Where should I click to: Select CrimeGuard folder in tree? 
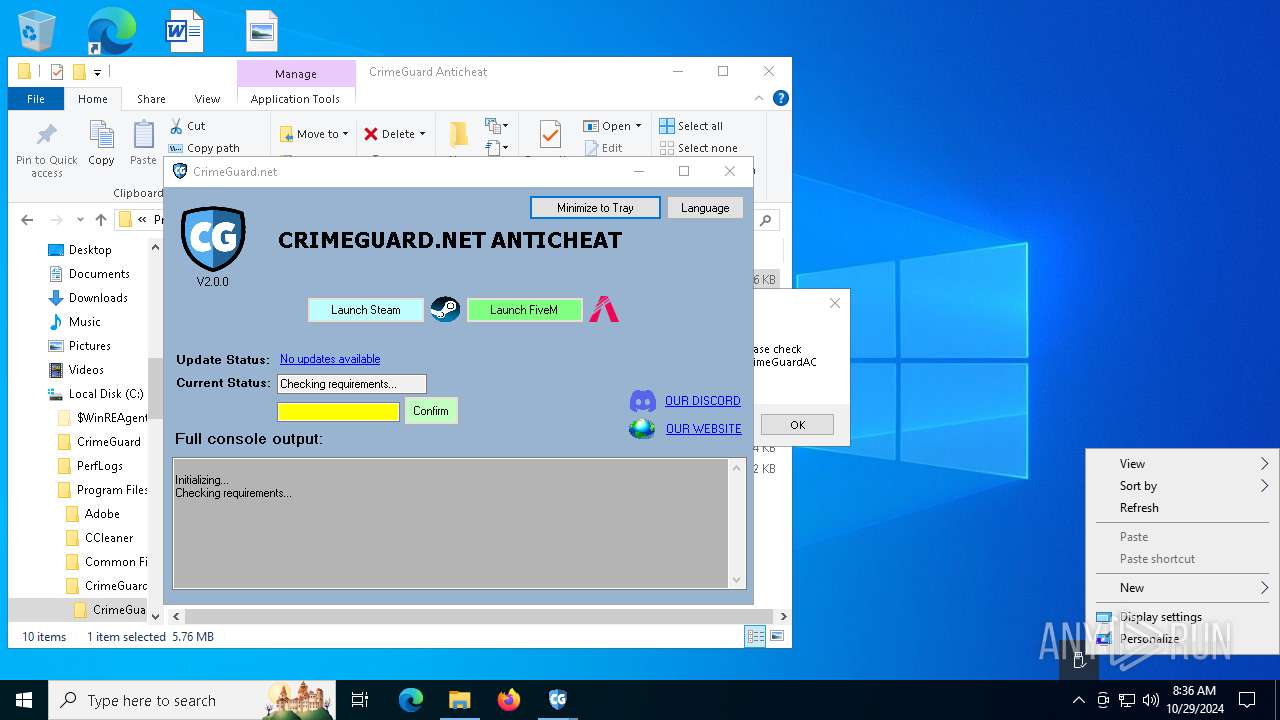(x=108, y=442)
